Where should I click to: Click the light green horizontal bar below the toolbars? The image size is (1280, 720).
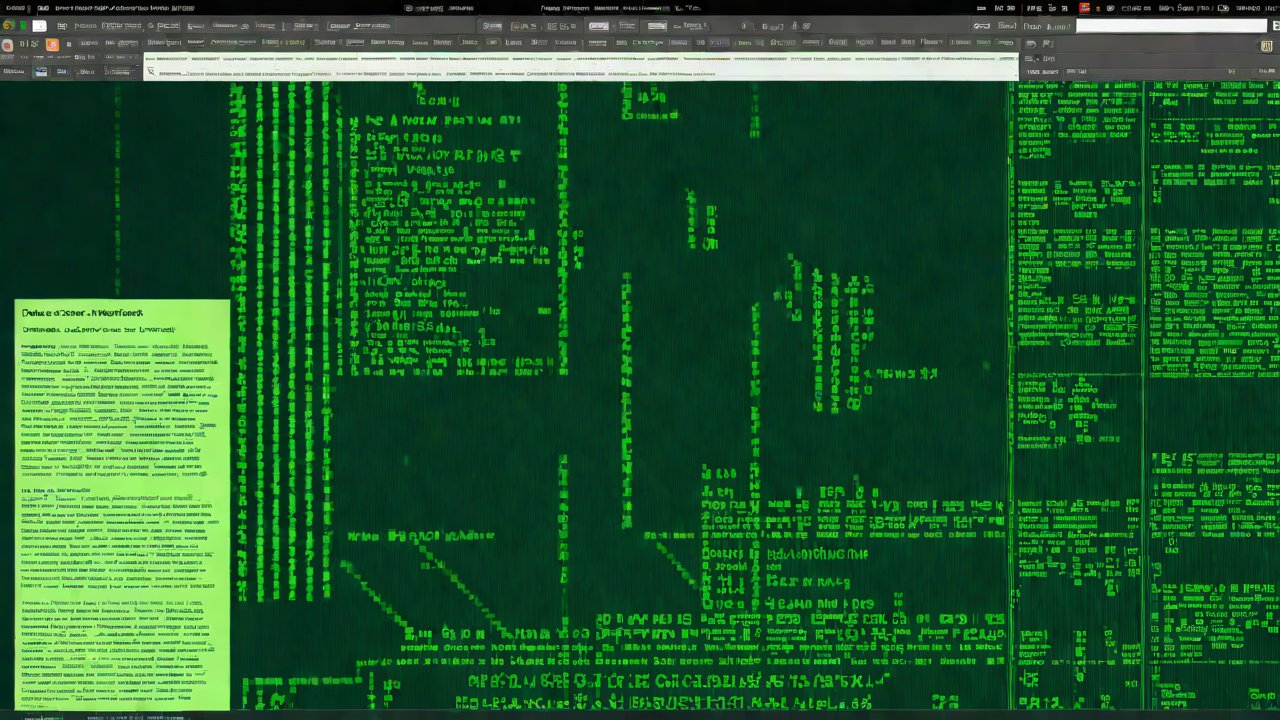(580, 66)
